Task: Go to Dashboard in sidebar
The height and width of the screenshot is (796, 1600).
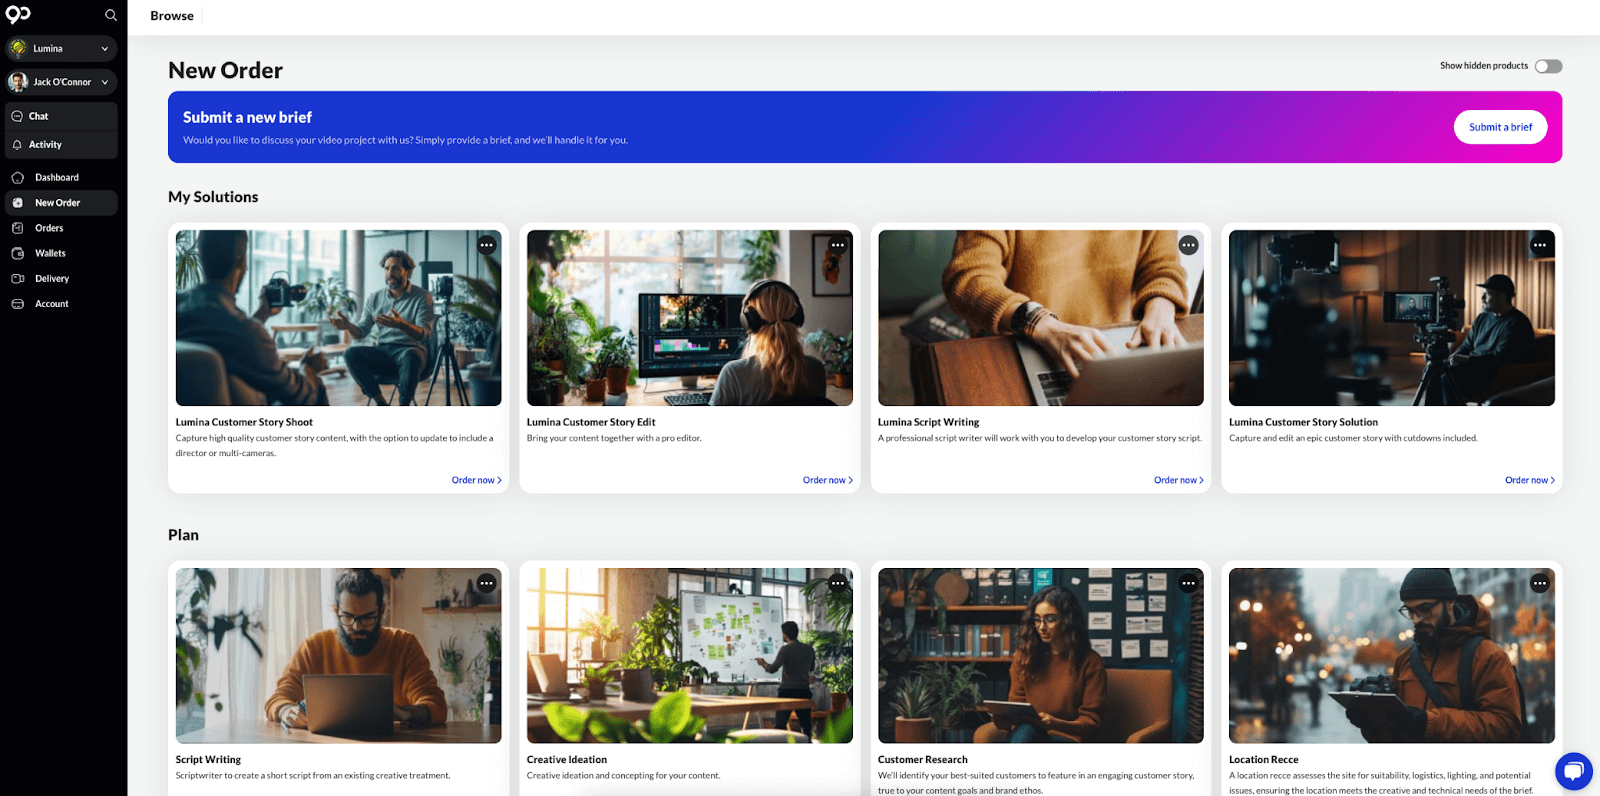Action: pyautogui.click(x=56, y=177)
